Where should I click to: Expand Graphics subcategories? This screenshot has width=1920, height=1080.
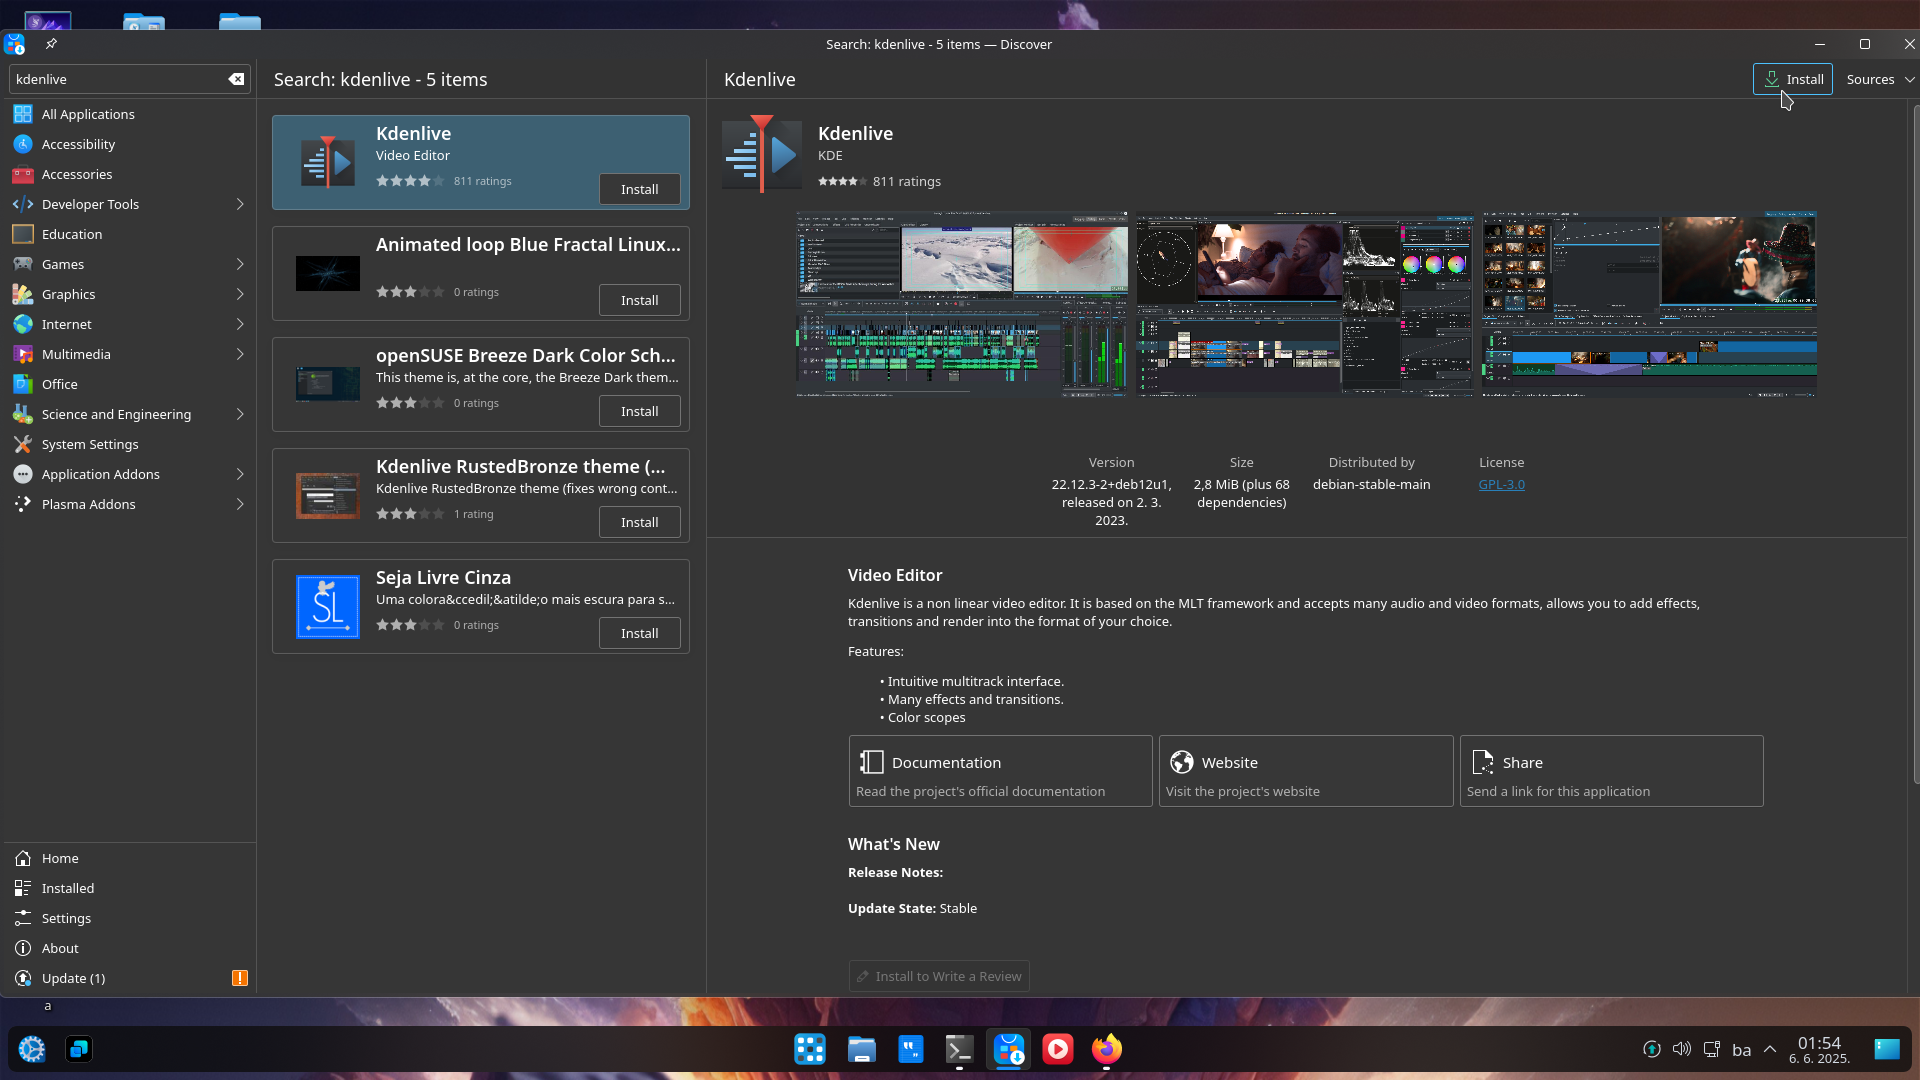[x=240, y=294]
